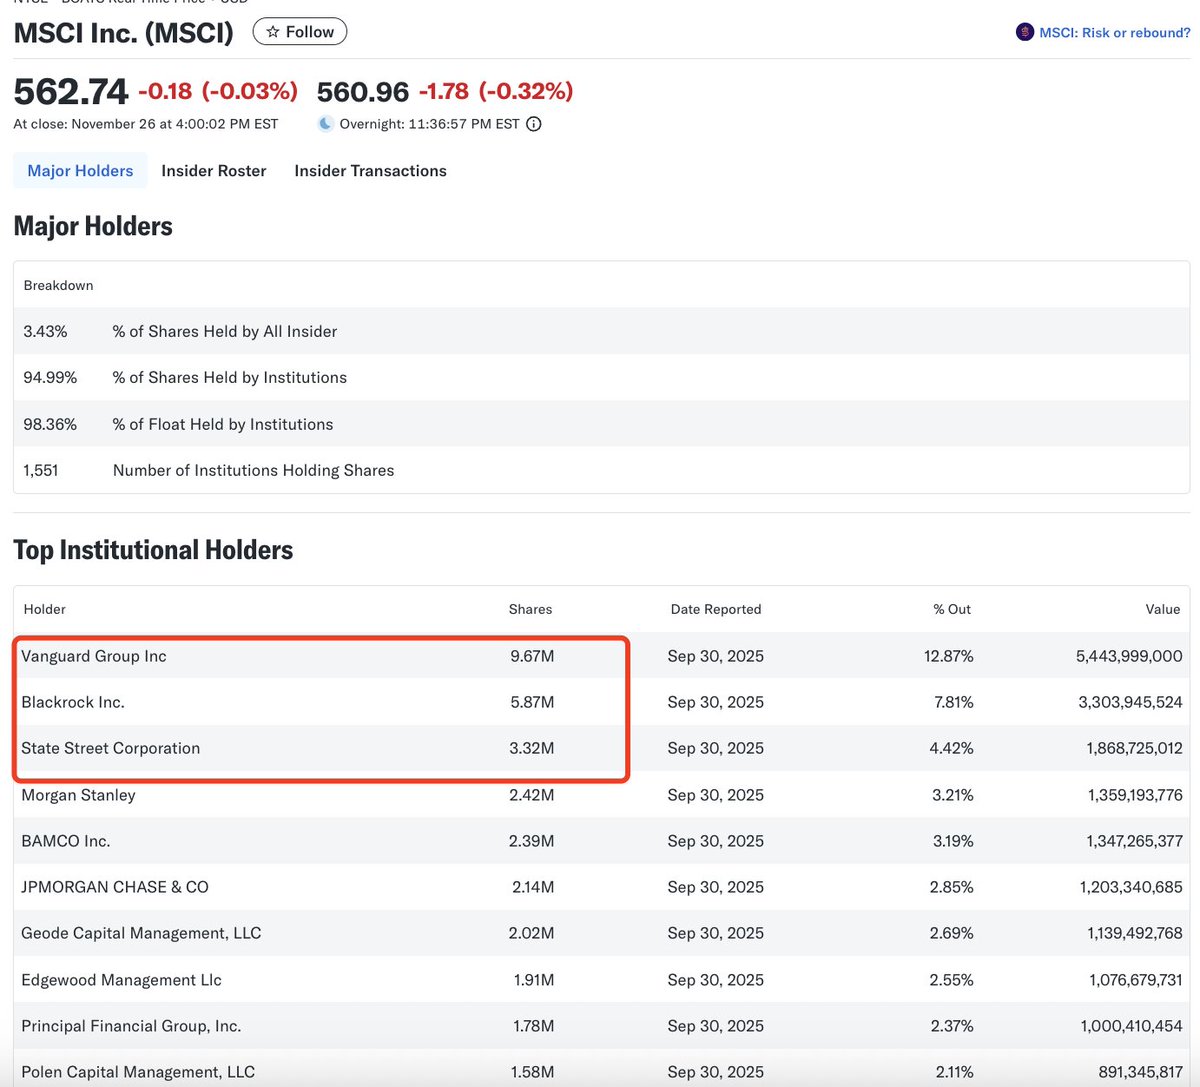Select Blackrock Inc. holder name
The width and height of the screenshot is (1200, 1087).
click(73, 702)
